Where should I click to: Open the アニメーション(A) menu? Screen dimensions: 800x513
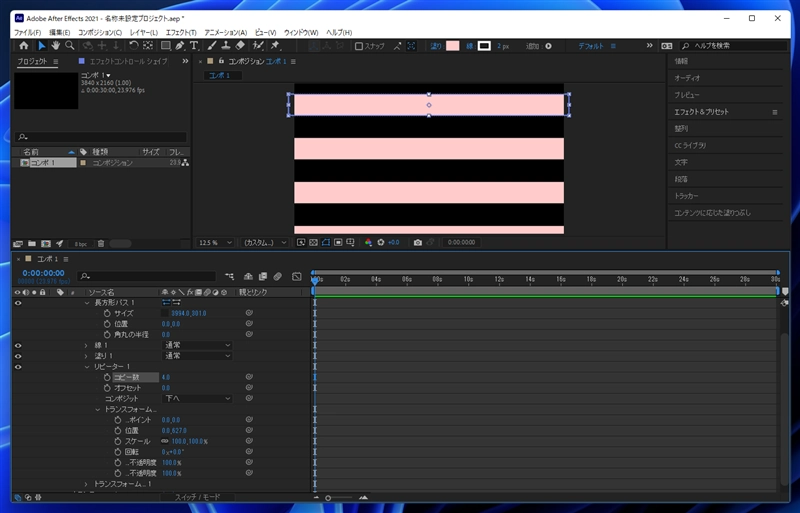click(225, 32)
